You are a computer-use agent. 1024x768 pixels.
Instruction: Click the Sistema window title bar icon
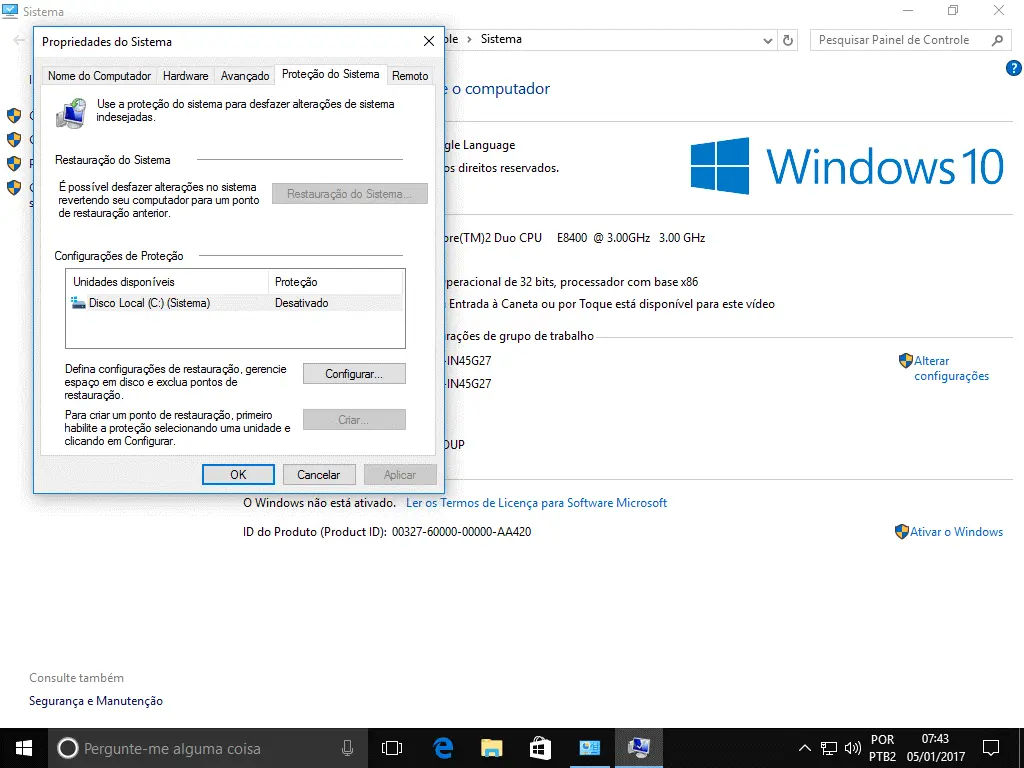click(10, 11)
